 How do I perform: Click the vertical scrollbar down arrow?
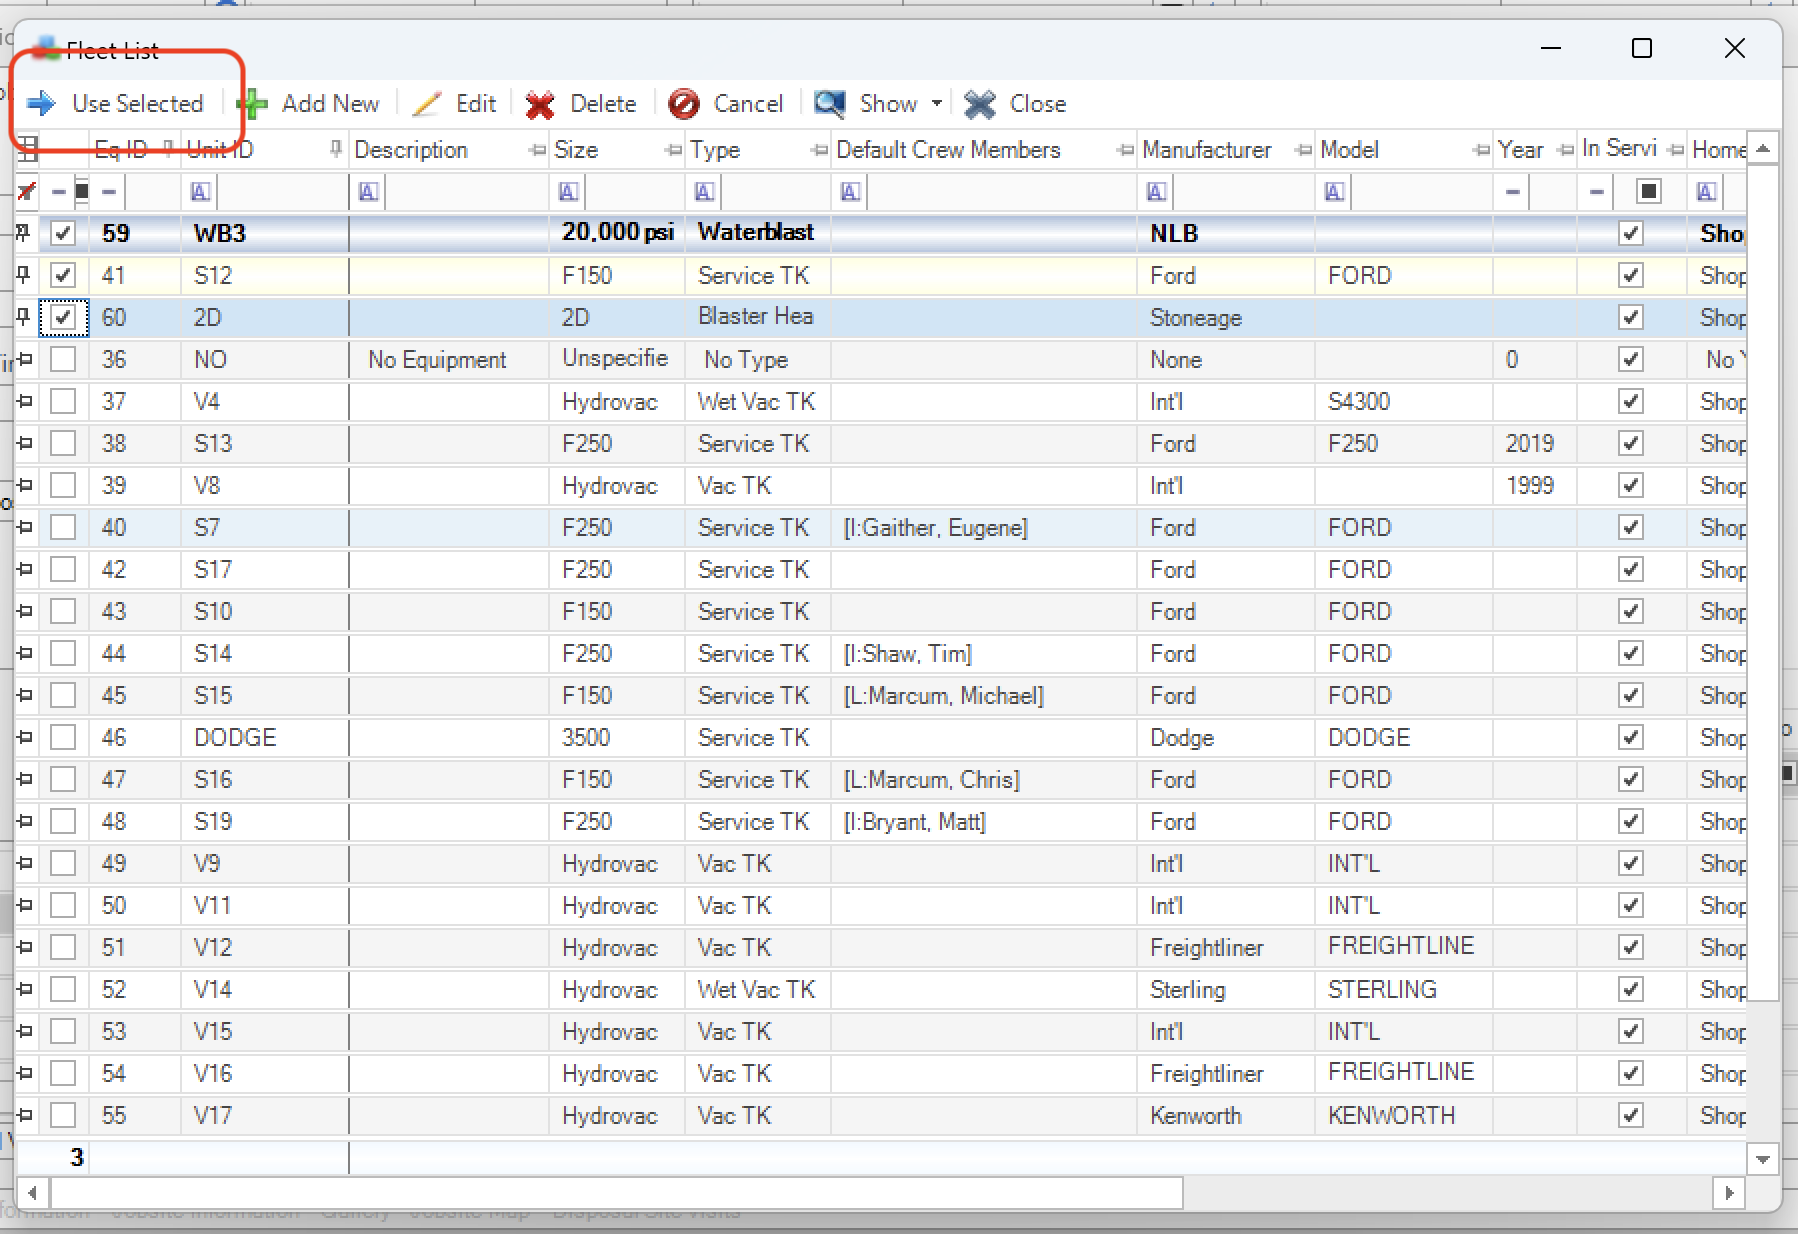pos(1763,1160)
